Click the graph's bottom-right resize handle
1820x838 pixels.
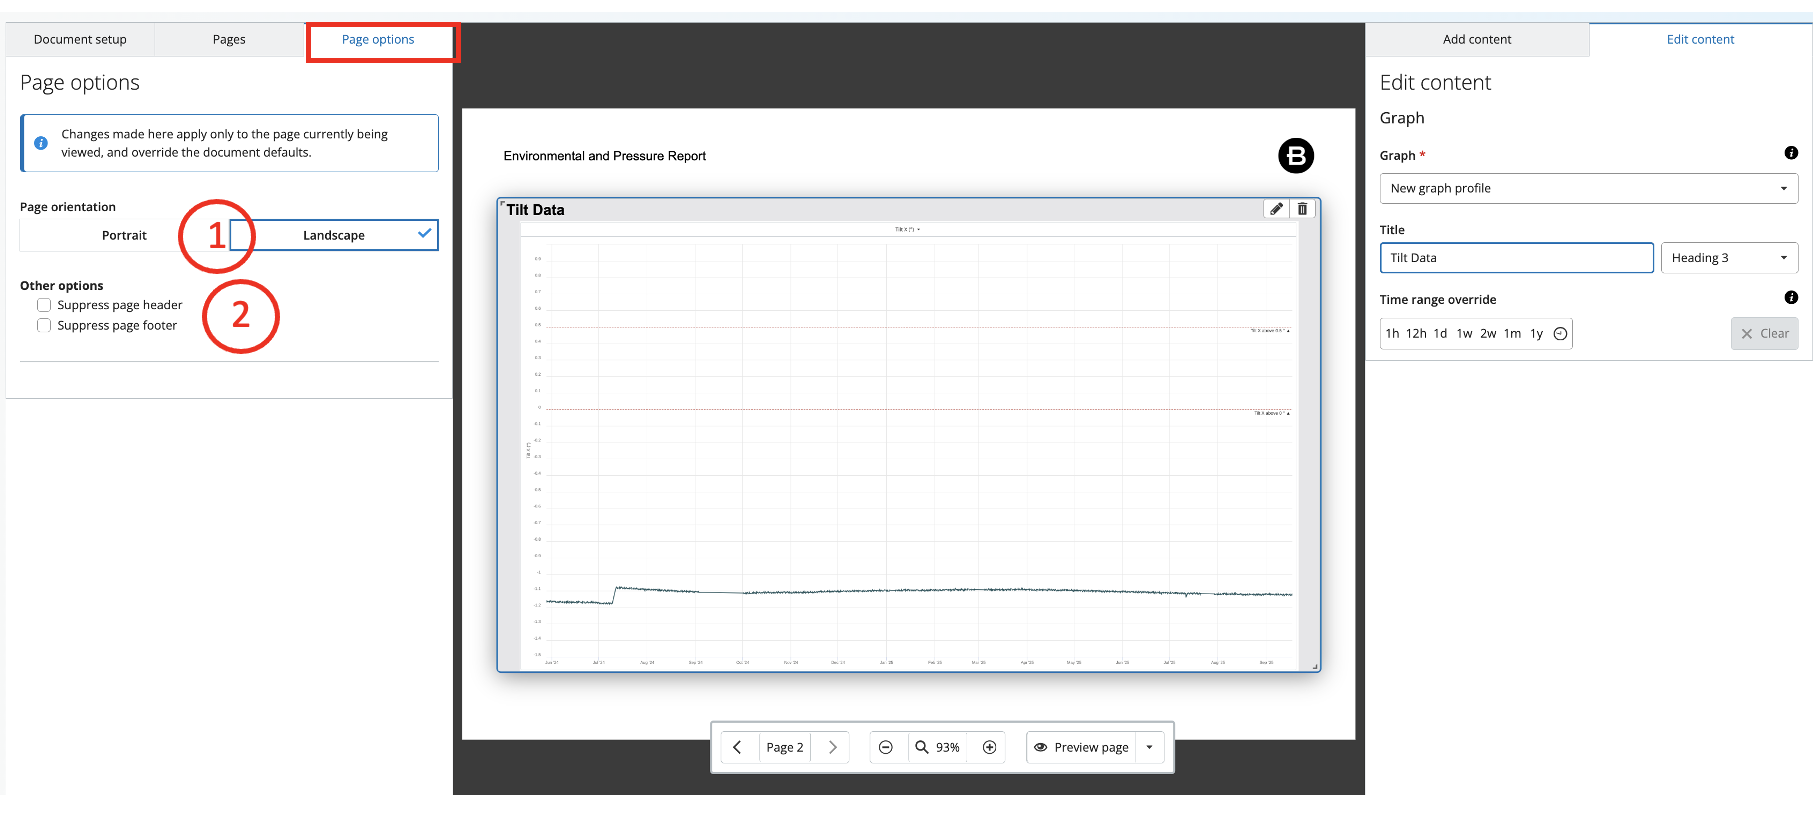[x=1315, y=666]
